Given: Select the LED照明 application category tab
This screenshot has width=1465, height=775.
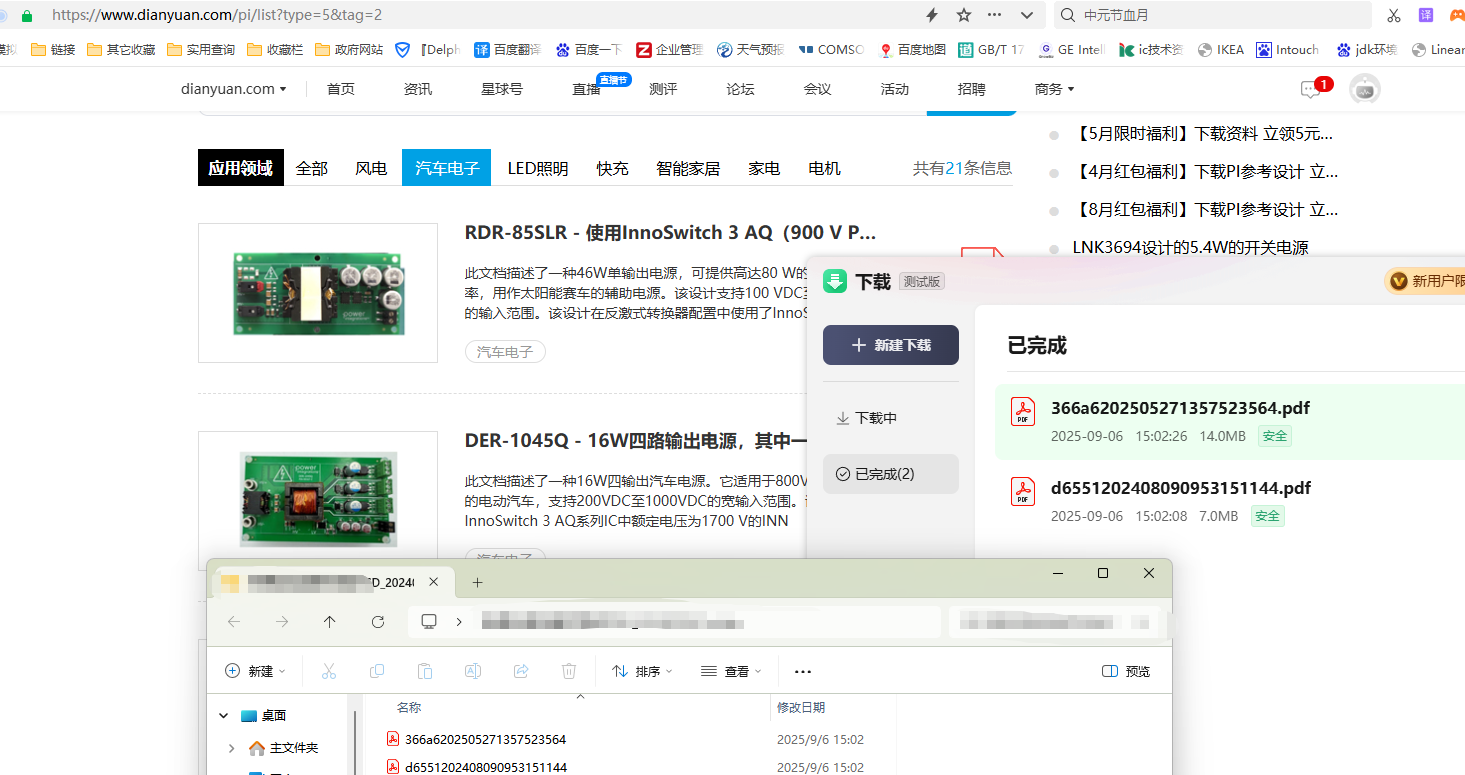Looking at the screenshot, I should (537, 168).
